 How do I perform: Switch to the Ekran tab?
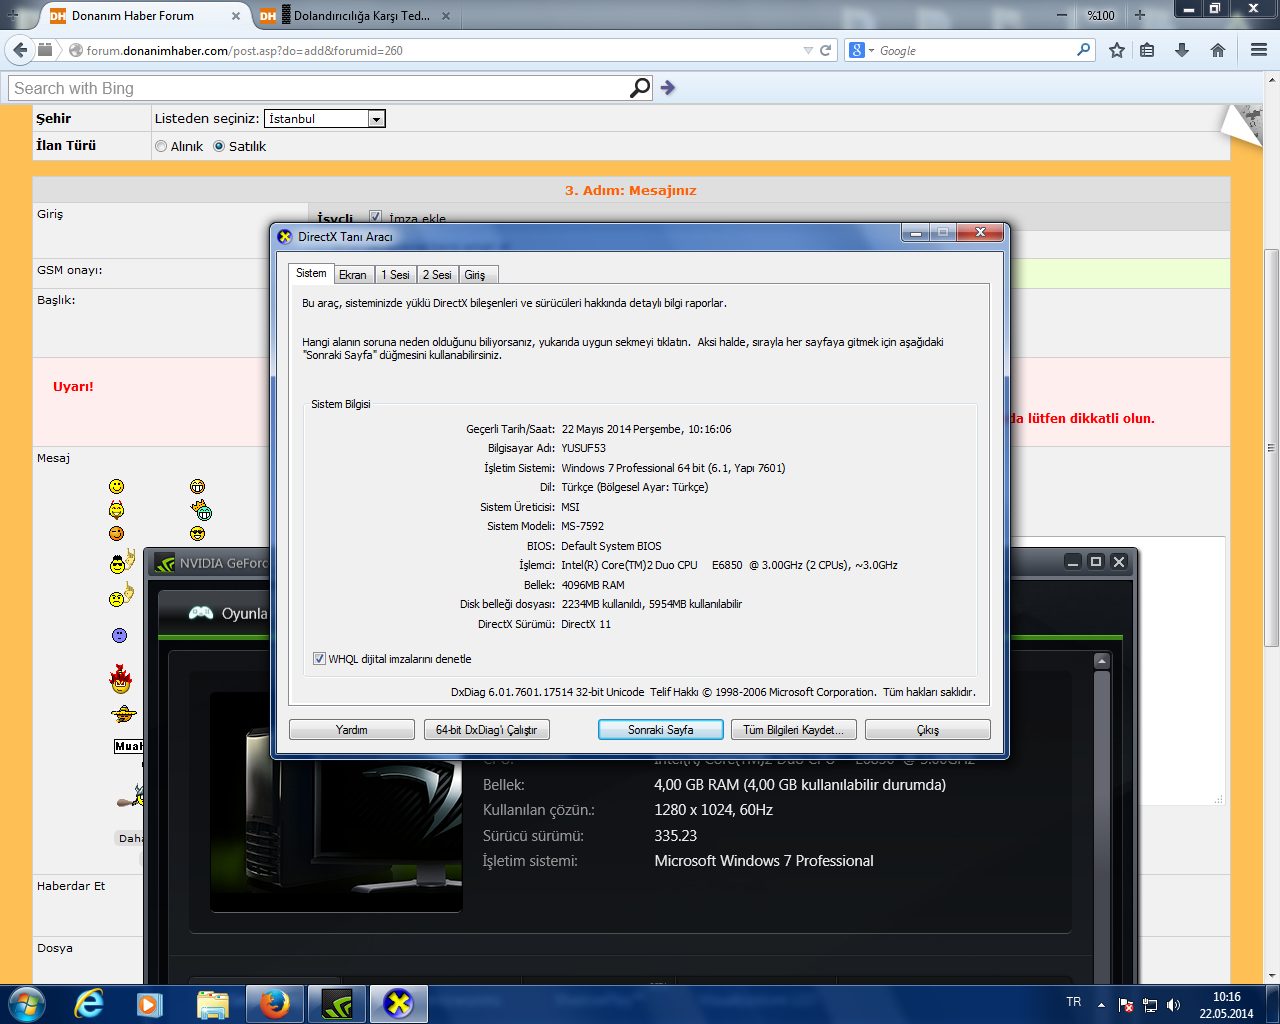click(x=353, y=275)
